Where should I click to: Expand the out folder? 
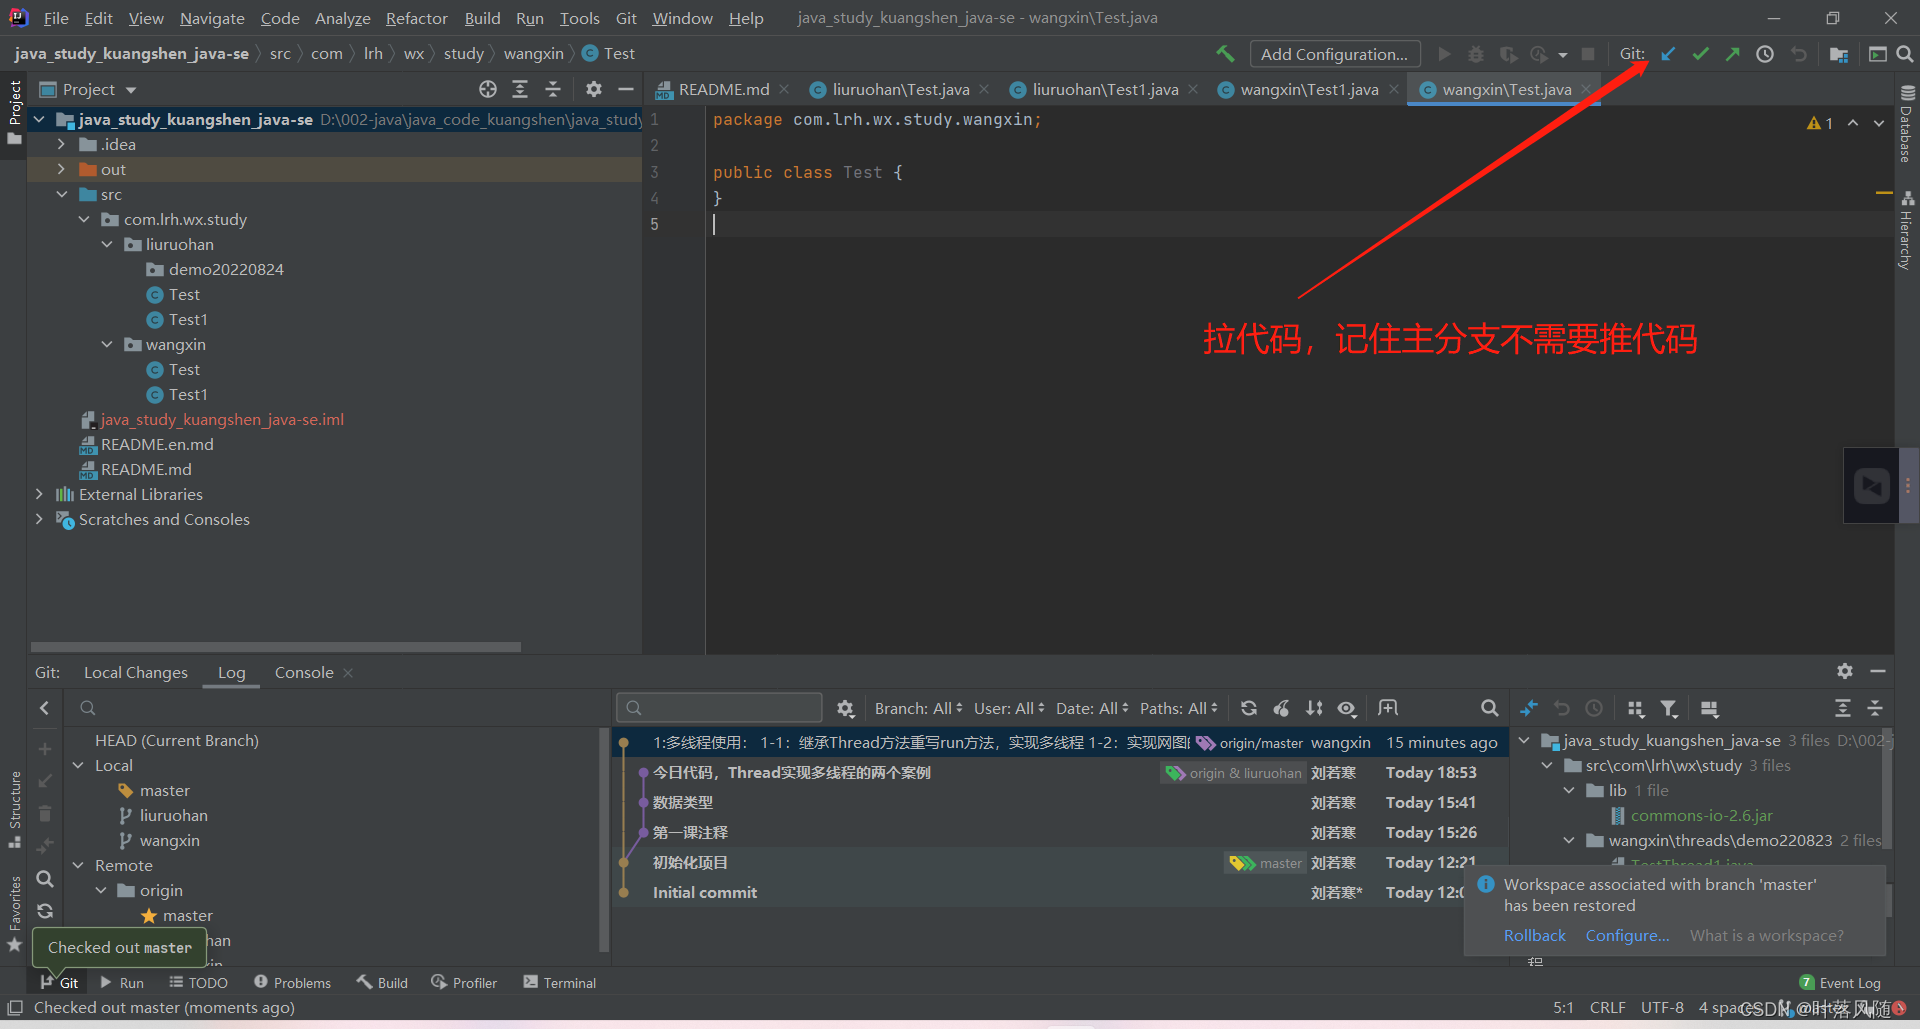point(61,169)
